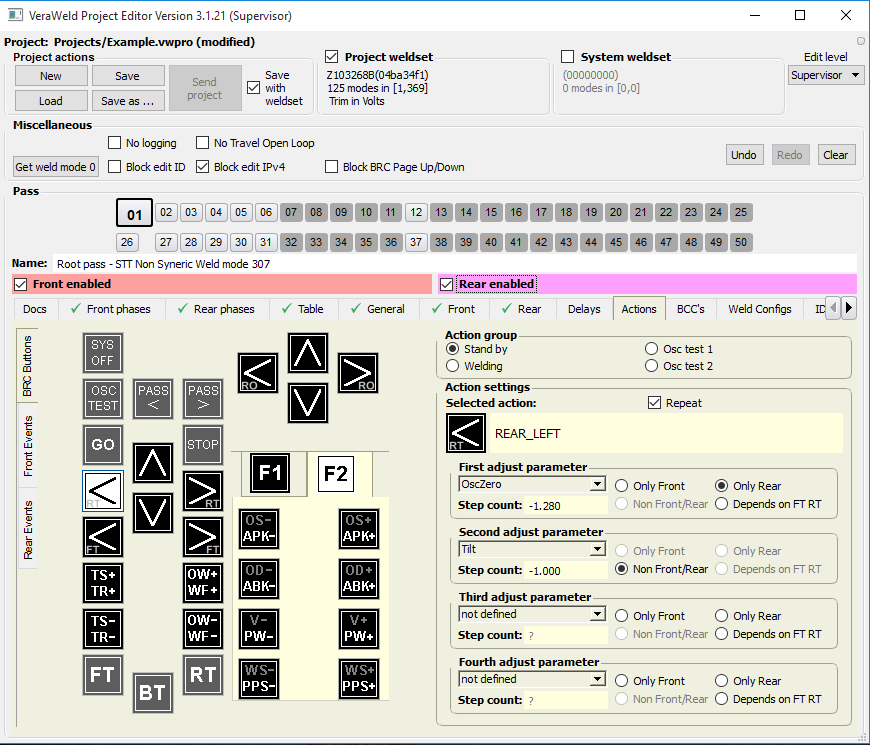The width and height of the screenshot is (870, 745).
Task: Expand the Third adjust parameter dropdown
Action: click(x=532, y=614)
